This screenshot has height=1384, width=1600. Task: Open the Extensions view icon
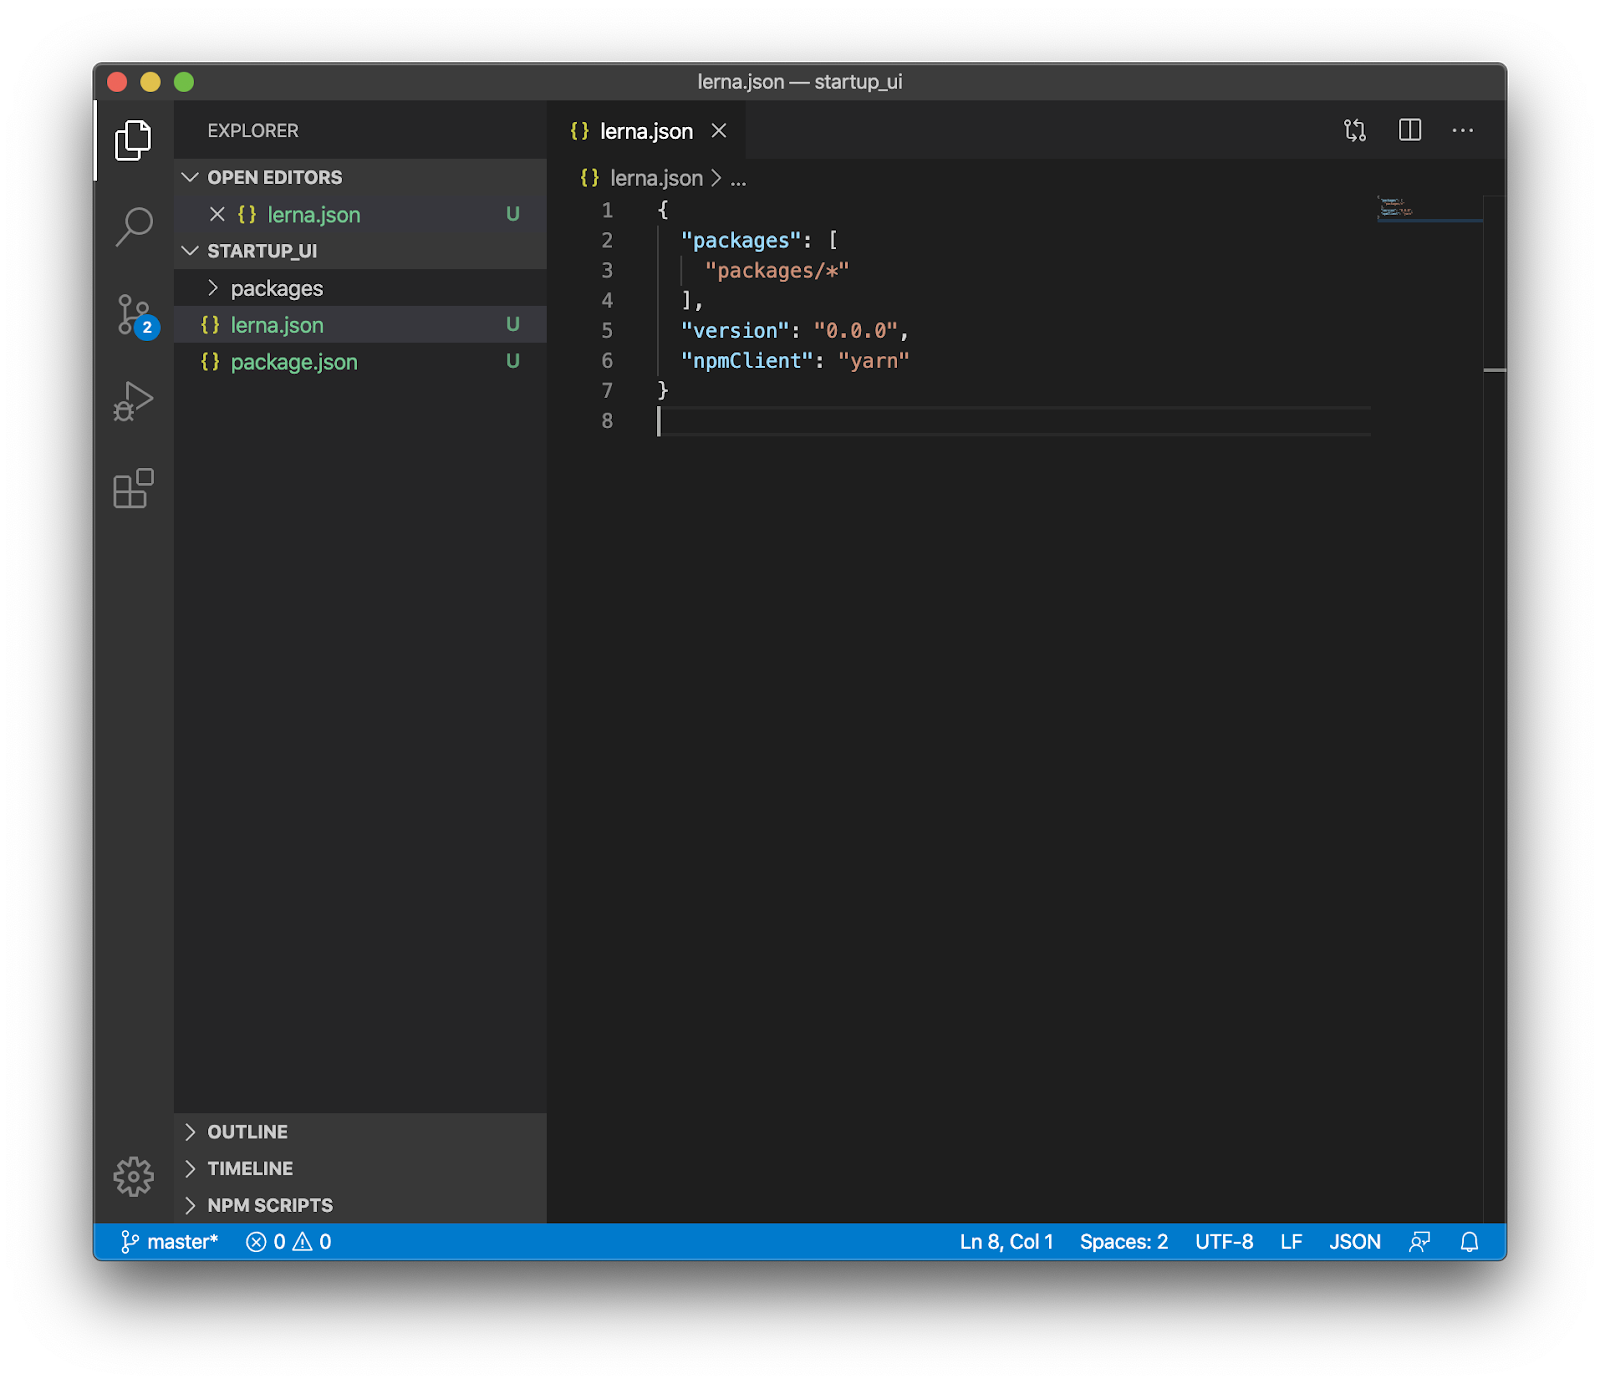pyautogui.click(x=133, y=488)
